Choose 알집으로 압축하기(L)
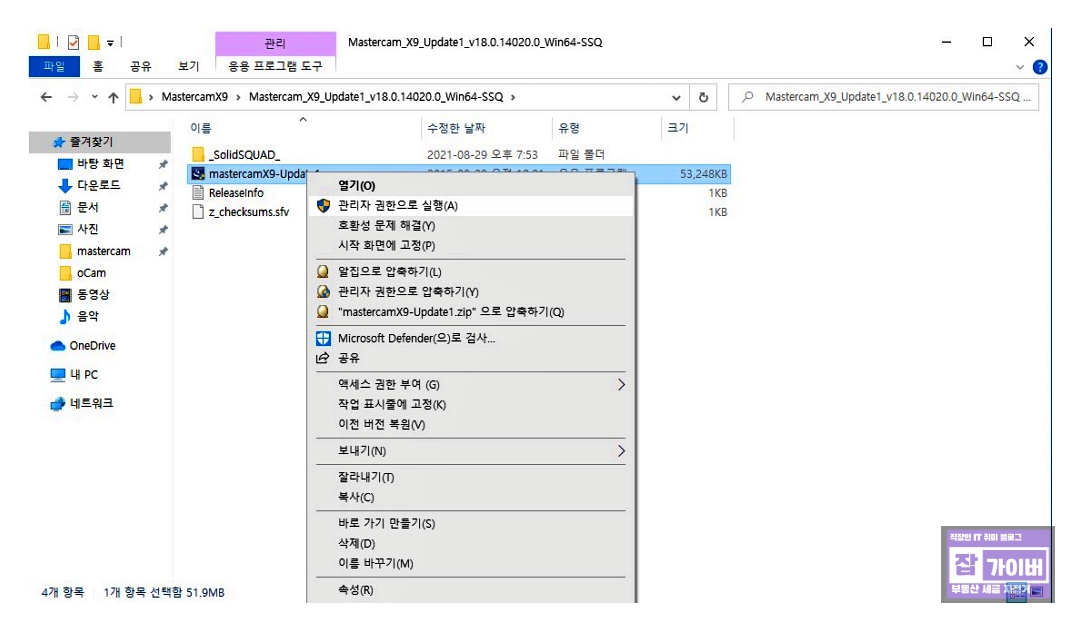 click(x=470, y=272)
